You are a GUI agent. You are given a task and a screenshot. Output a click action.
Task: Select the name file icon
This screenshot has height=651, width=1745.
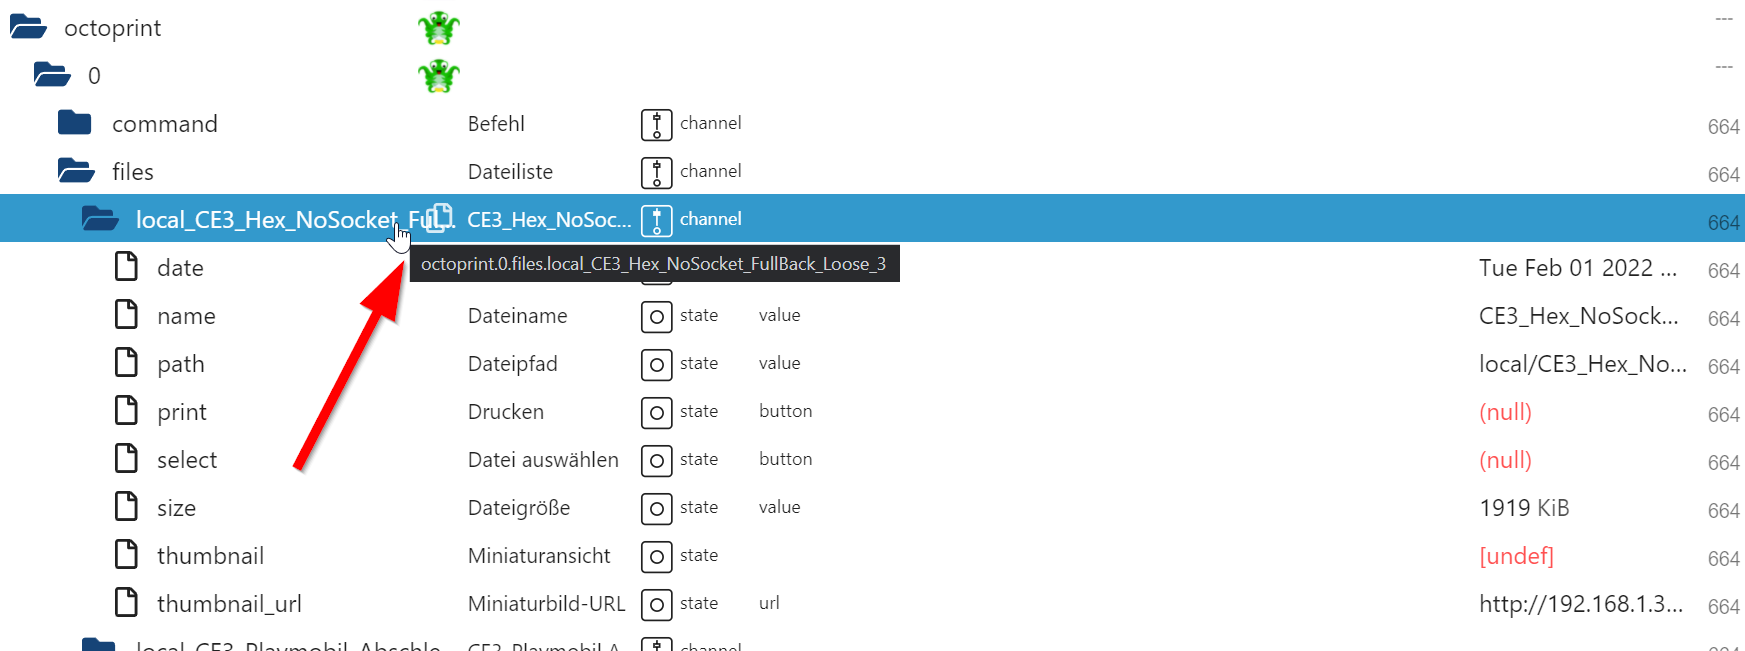click(x=126, y=314)
